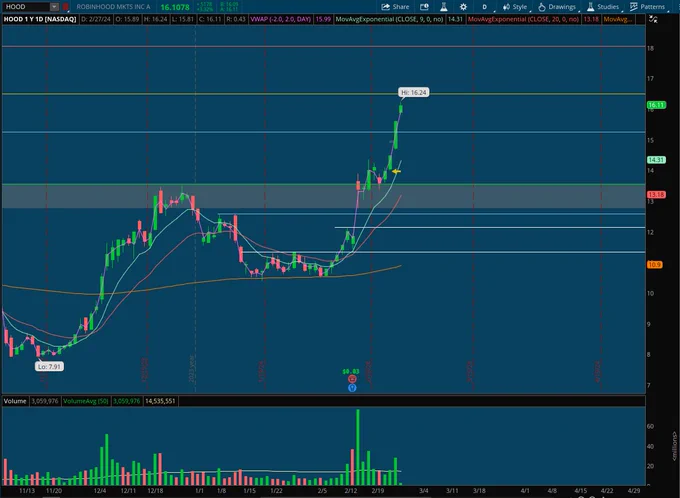Image resolution: width=680 pixels, height=498 pixels.
Task: Click the red earnings event marker below $0.03
Action: click(352, 379)
